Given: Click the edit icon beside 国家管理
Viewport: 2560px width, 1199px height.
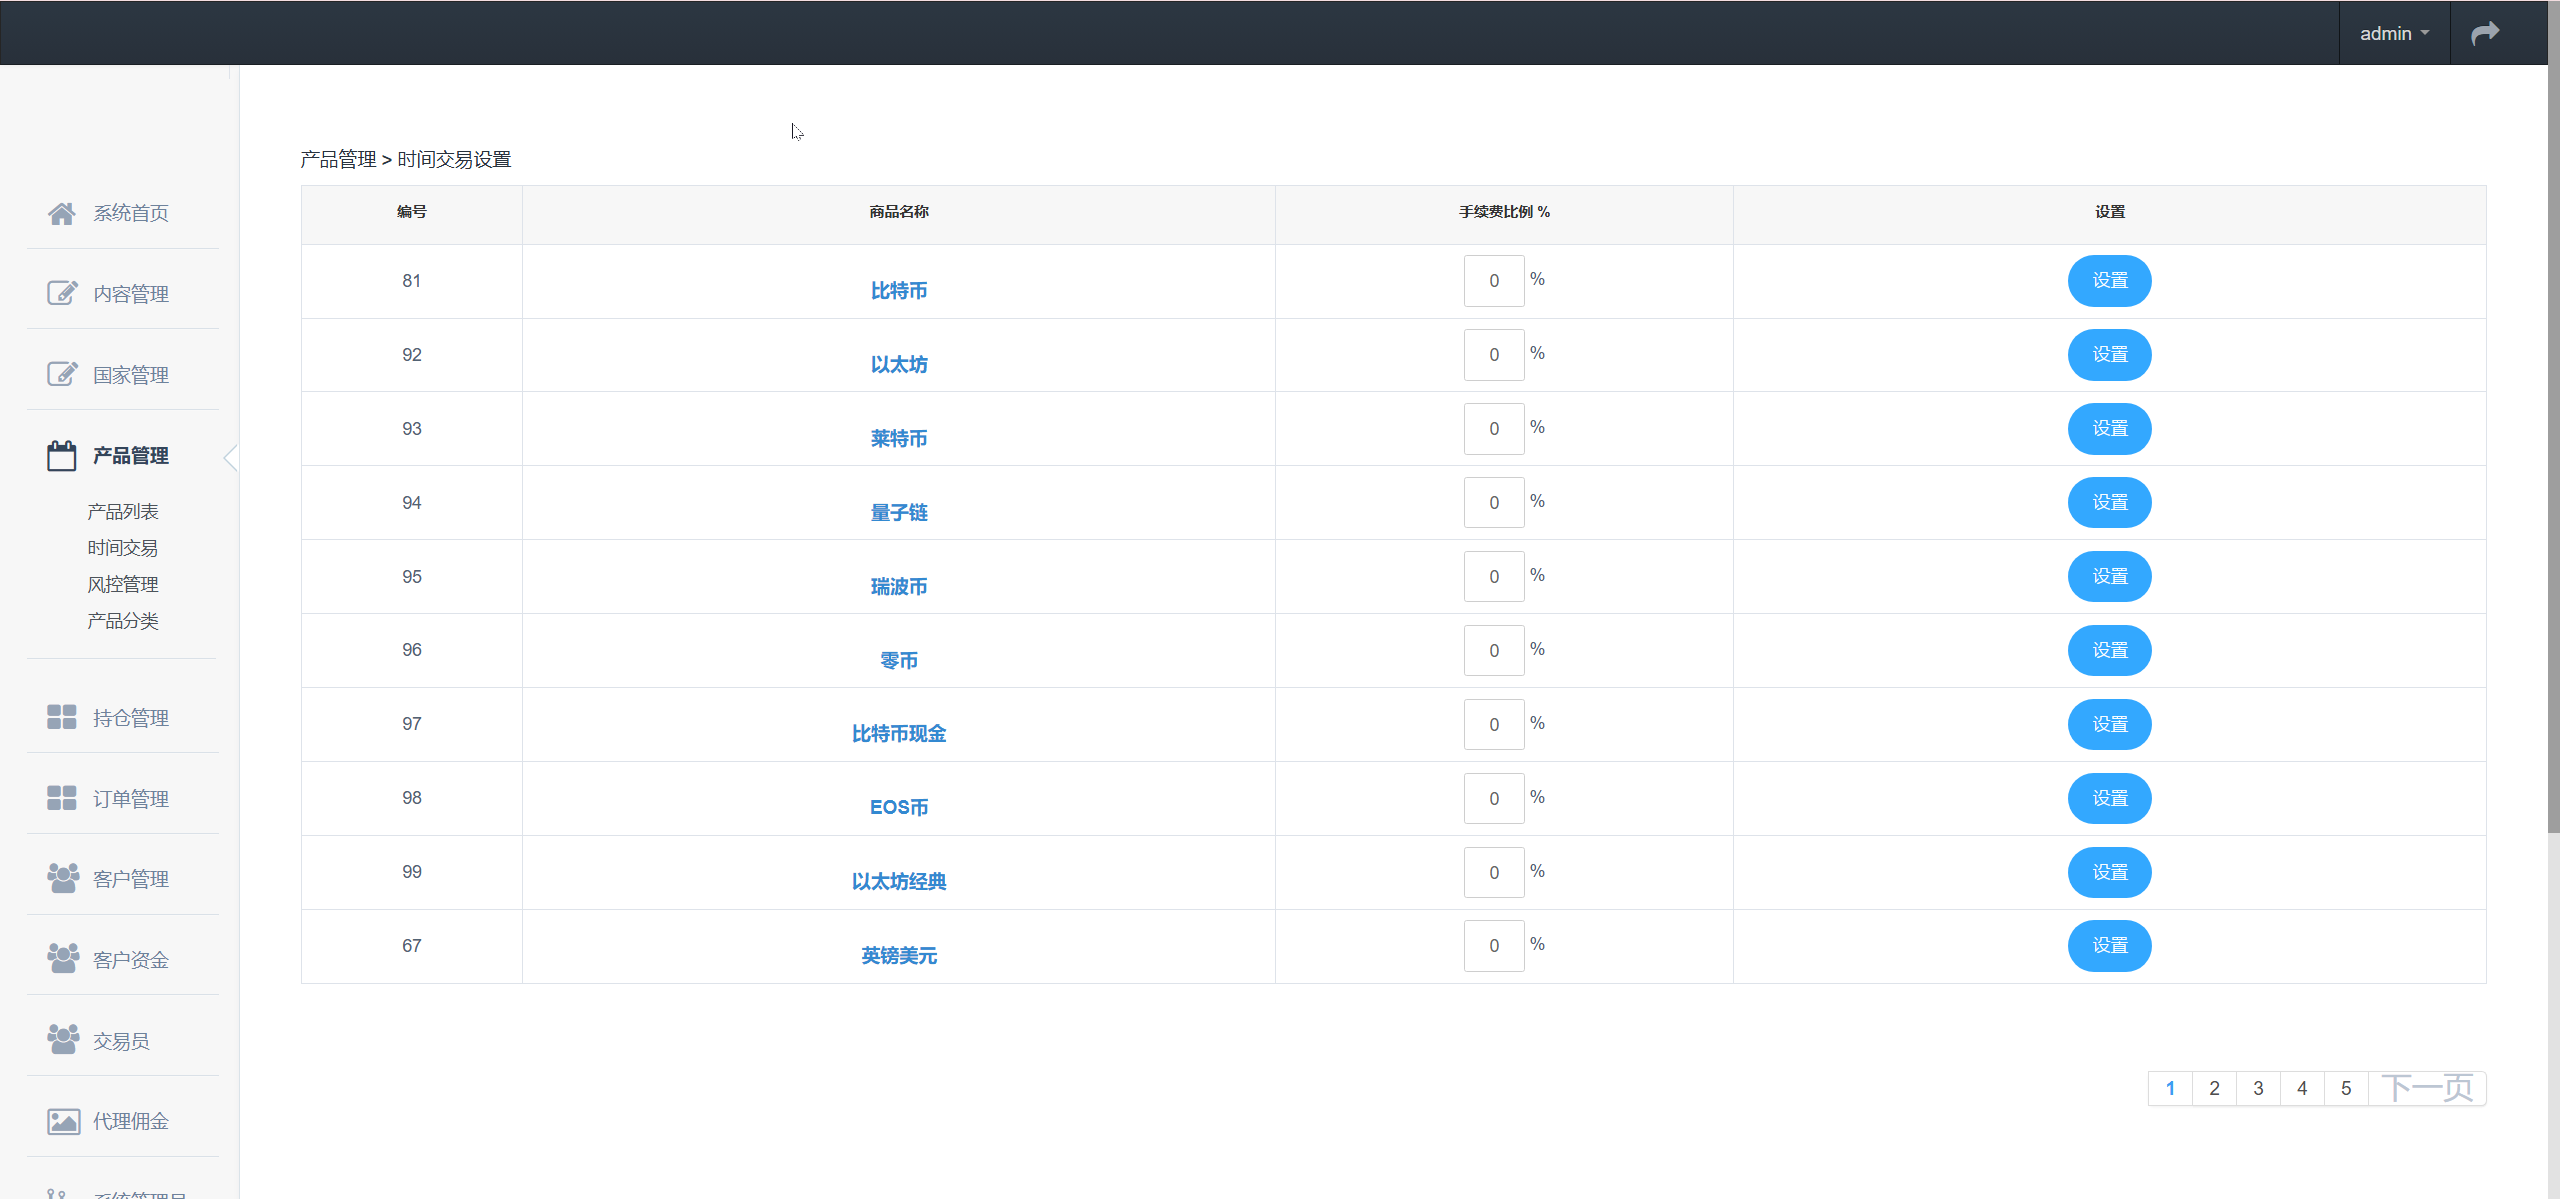Looking at the screenshot, I should (62, 374).
